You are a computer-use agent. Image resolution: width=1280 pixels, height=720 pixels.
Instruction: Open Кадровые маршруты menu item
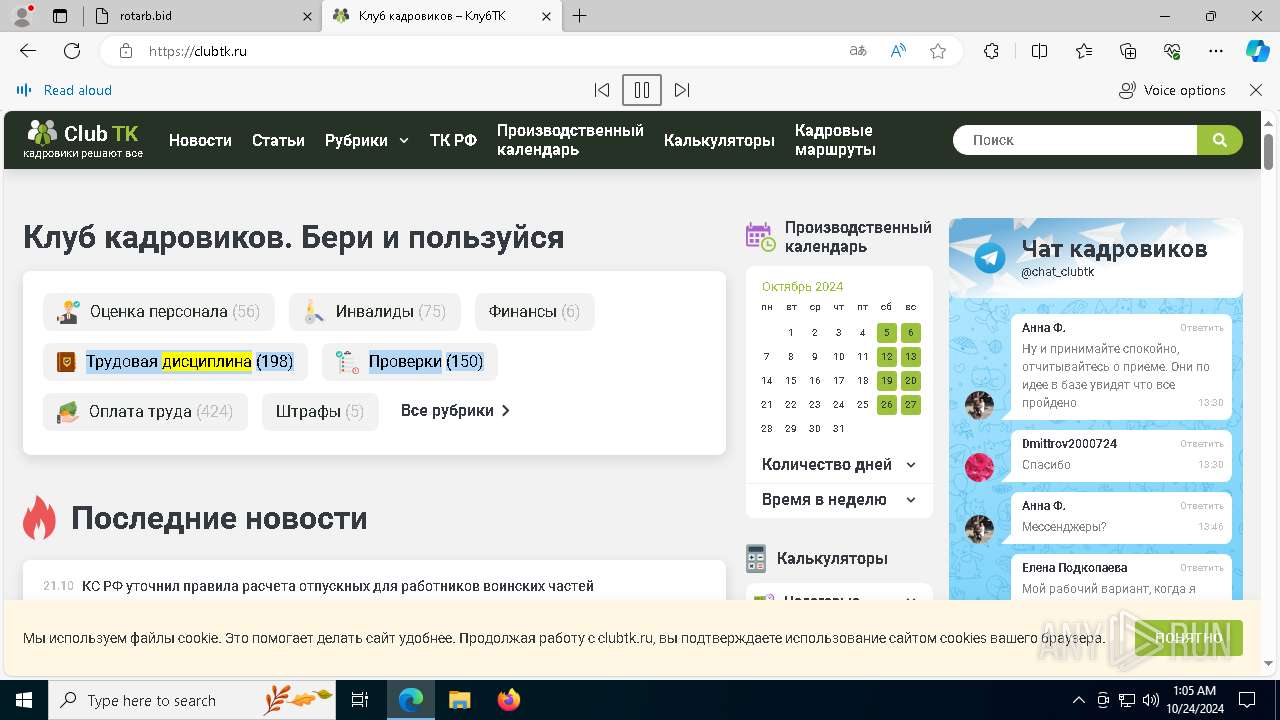(x=835, y=140)
